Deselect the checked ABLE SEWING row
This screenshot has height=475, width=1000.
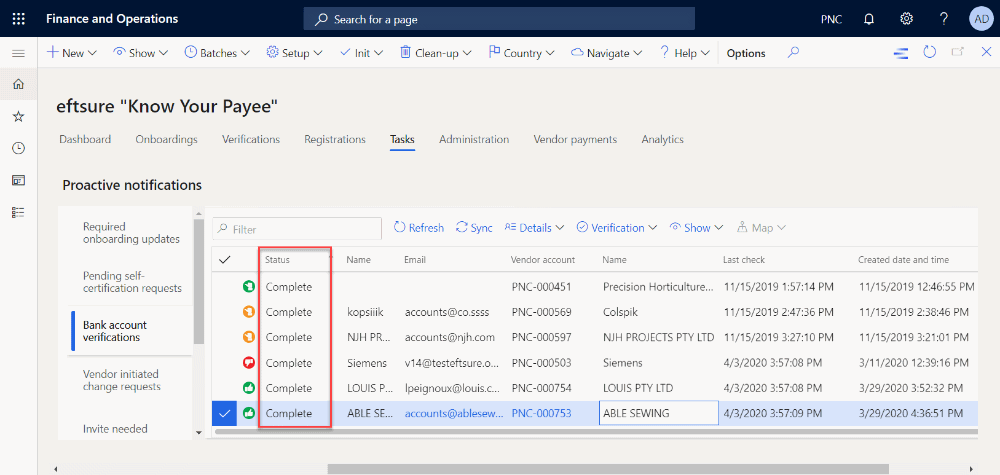224,413
